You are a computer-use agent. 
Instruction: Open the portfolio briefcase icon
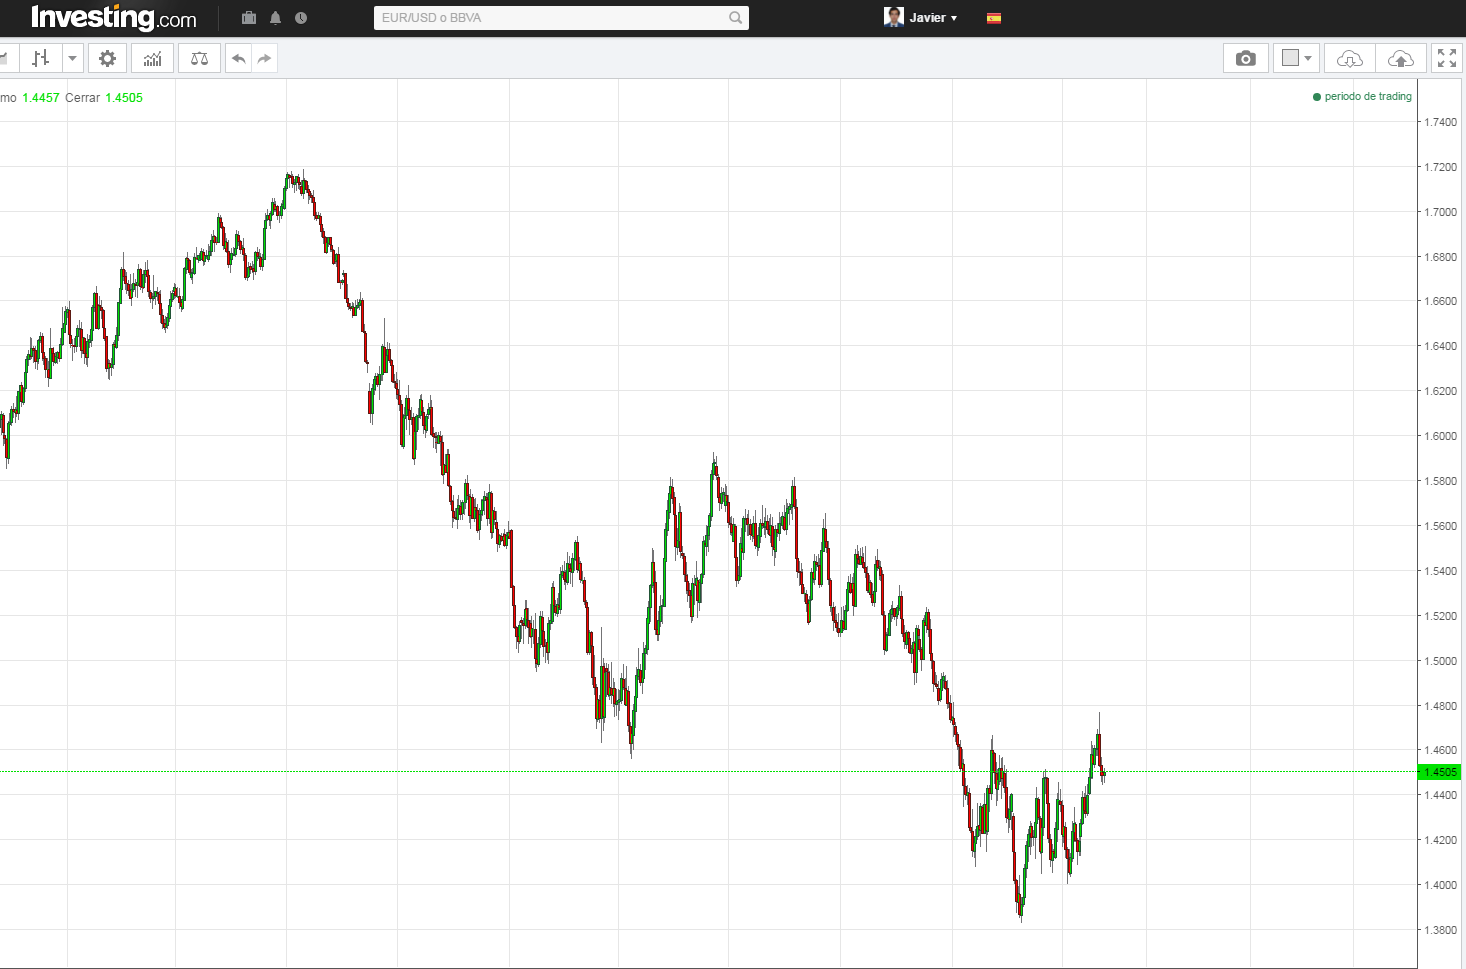[248, 17]
